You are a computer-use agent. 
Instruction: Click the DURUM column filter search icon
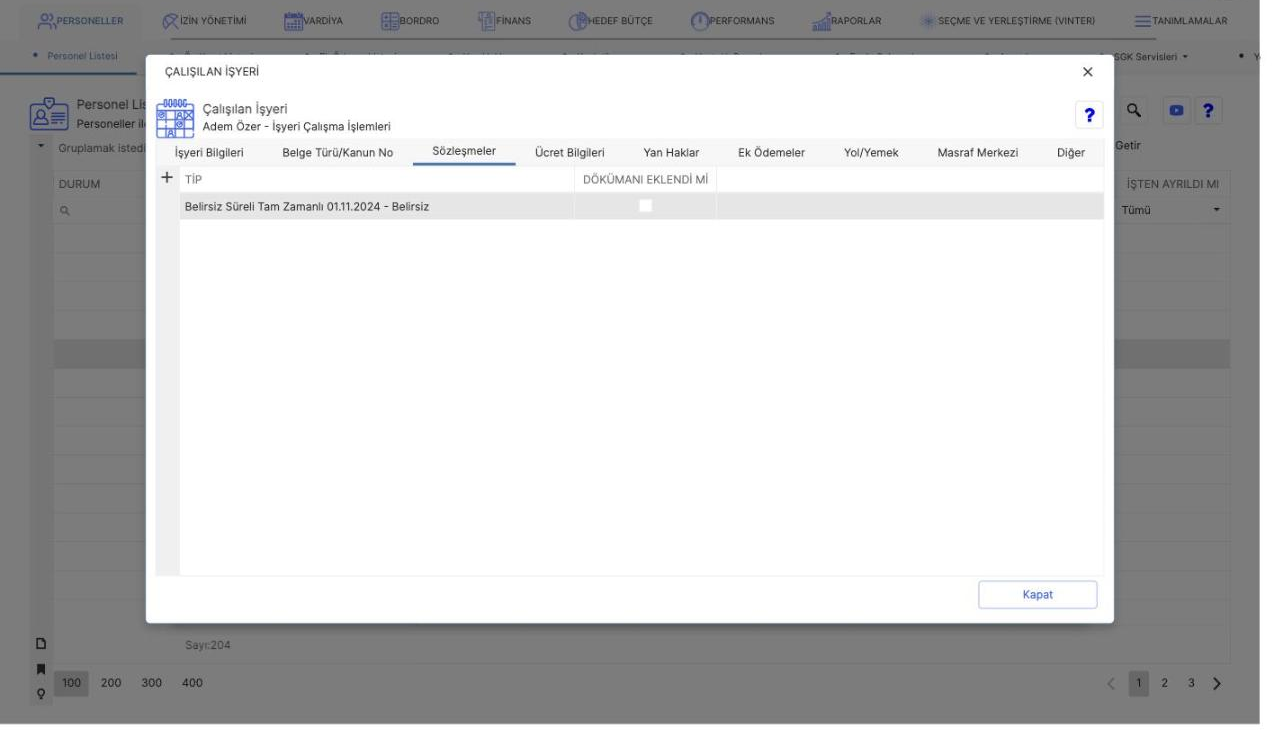tap(64, 212)
